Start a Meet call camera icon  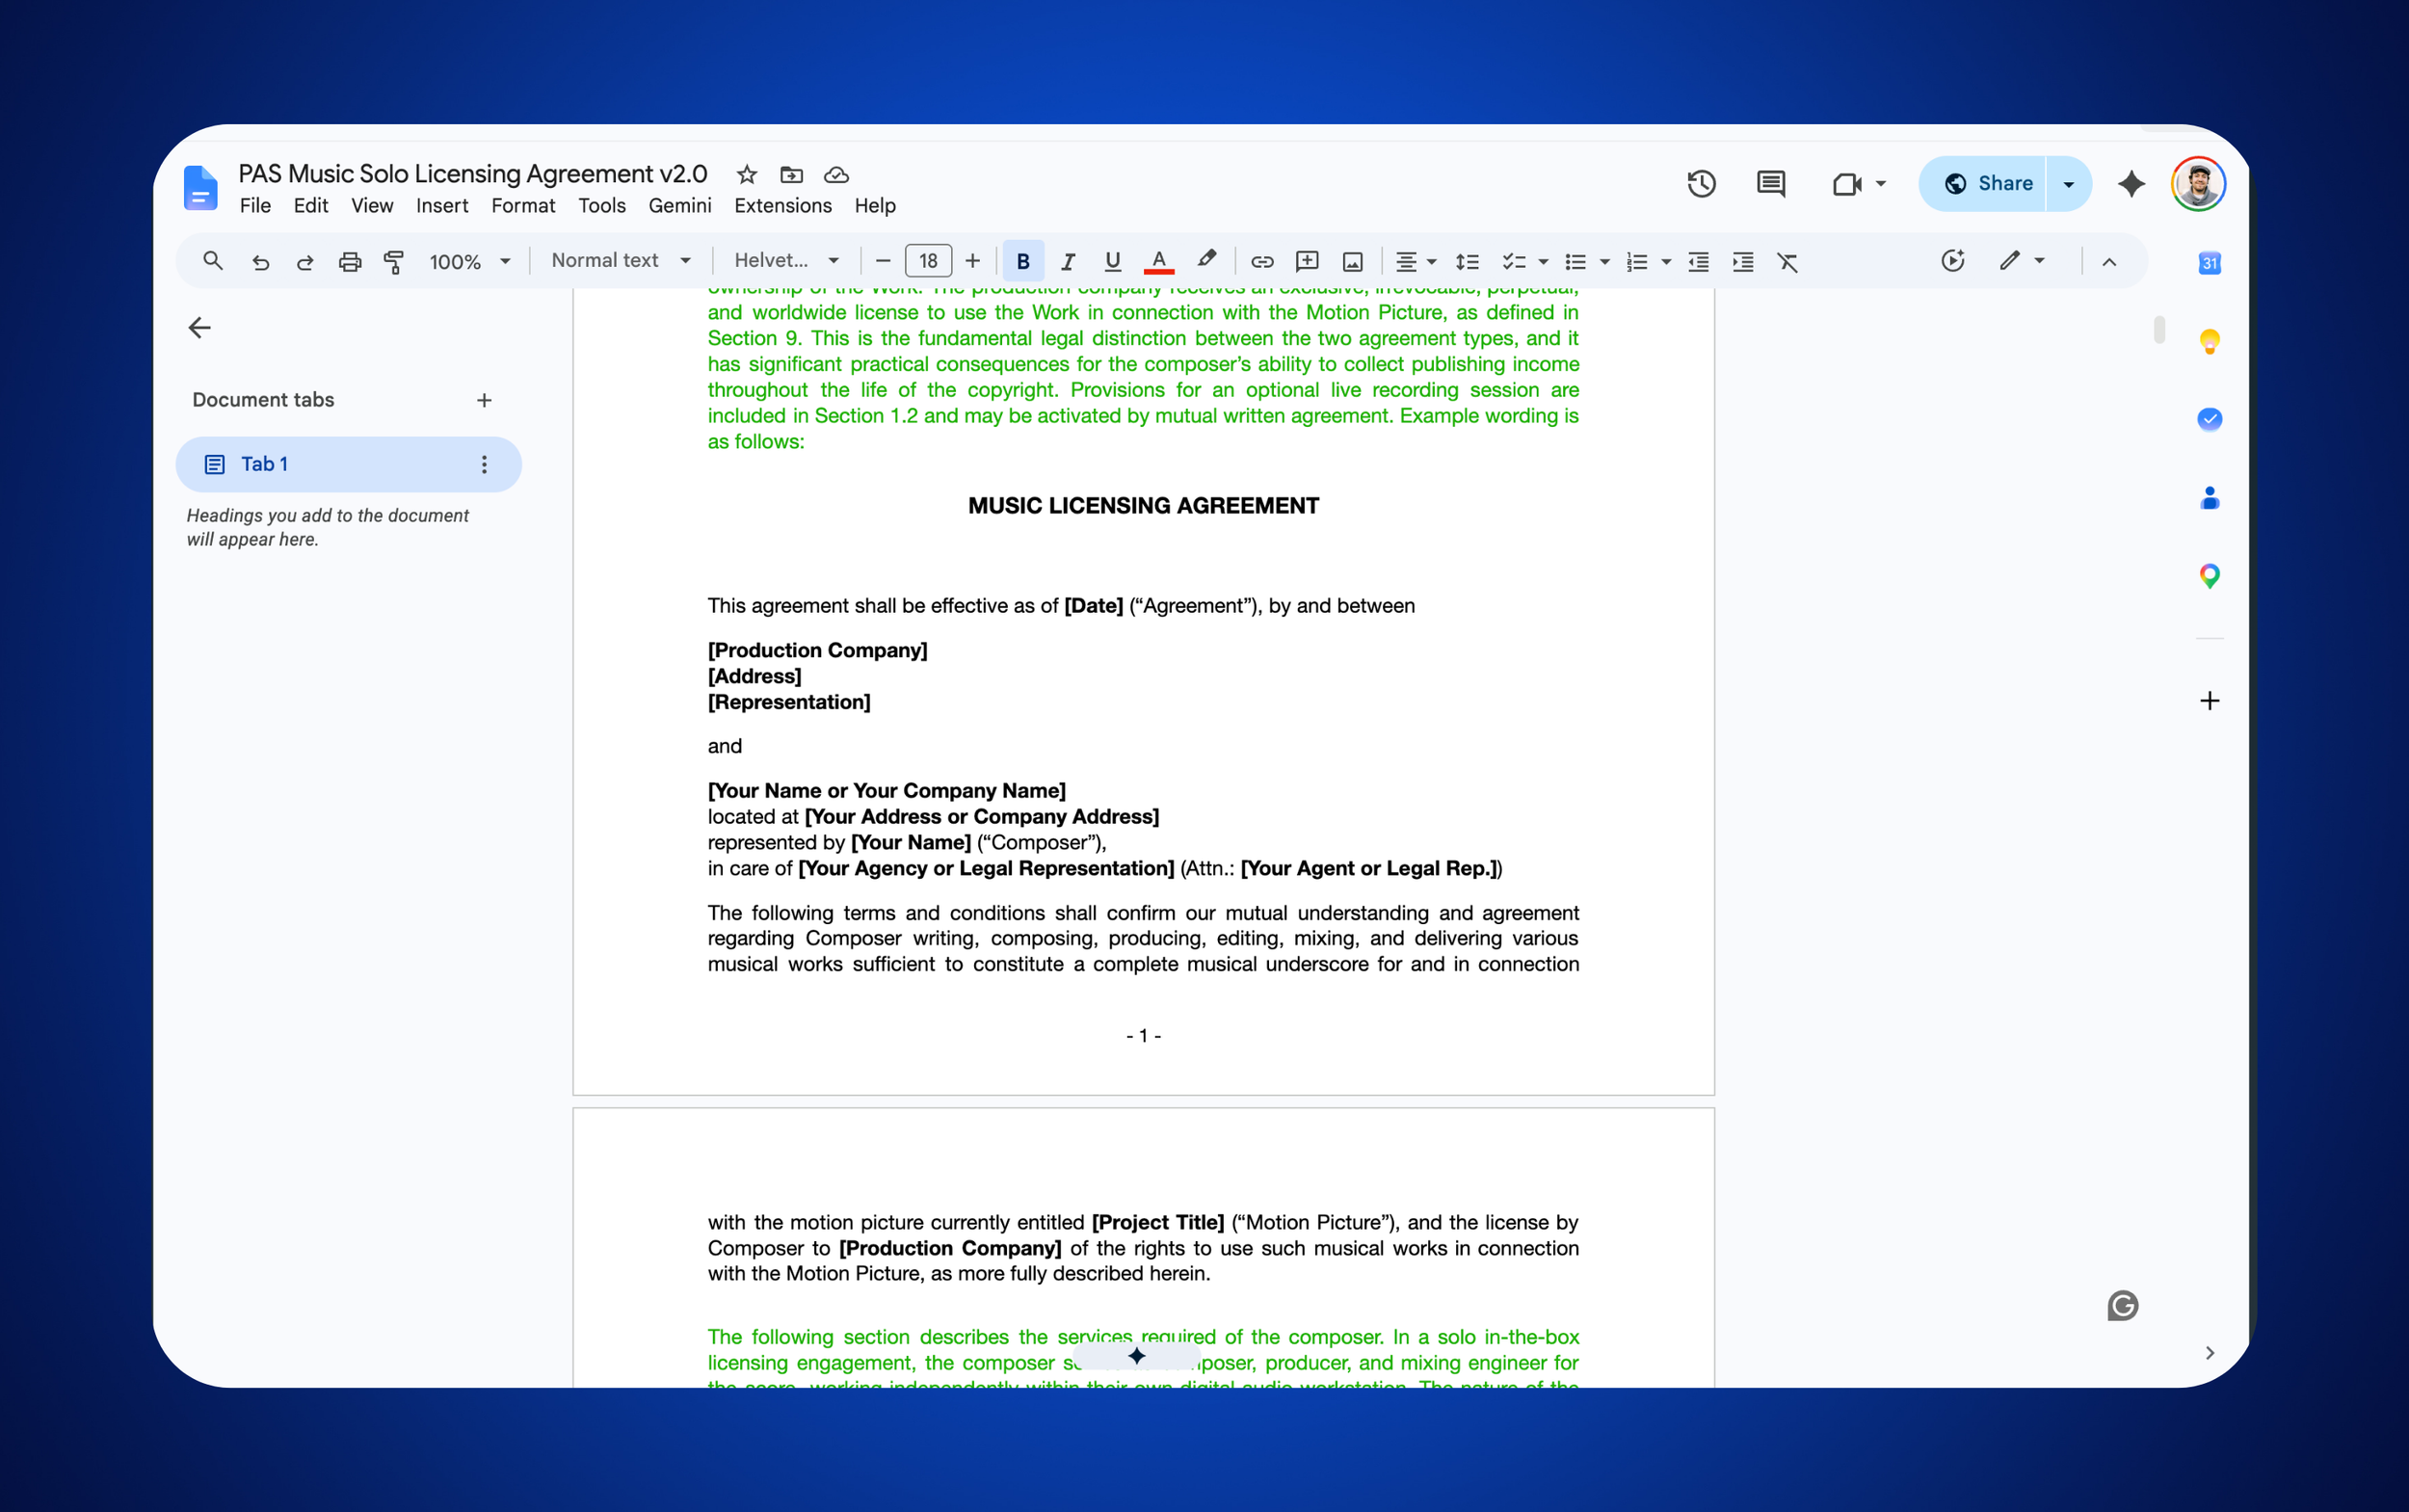tap(1847, 184)
